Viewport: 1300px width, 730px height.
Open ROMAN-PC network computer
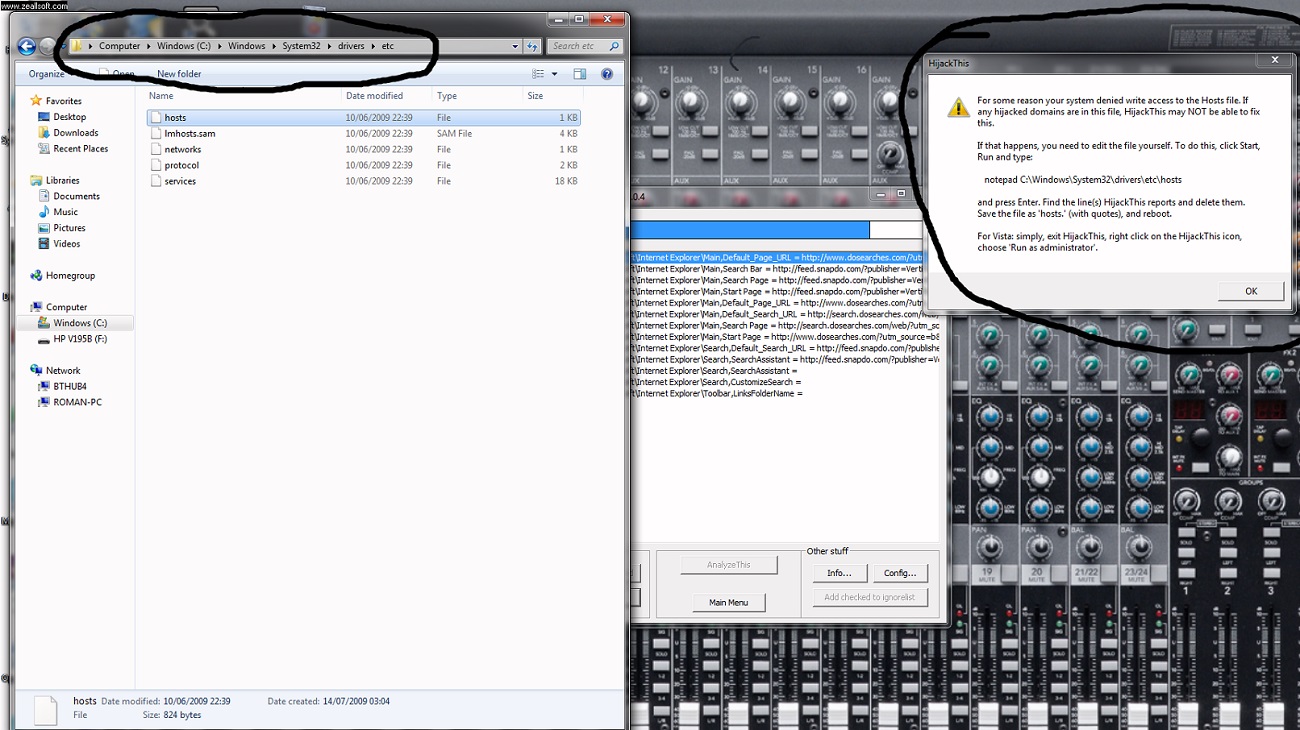(77, 402)
